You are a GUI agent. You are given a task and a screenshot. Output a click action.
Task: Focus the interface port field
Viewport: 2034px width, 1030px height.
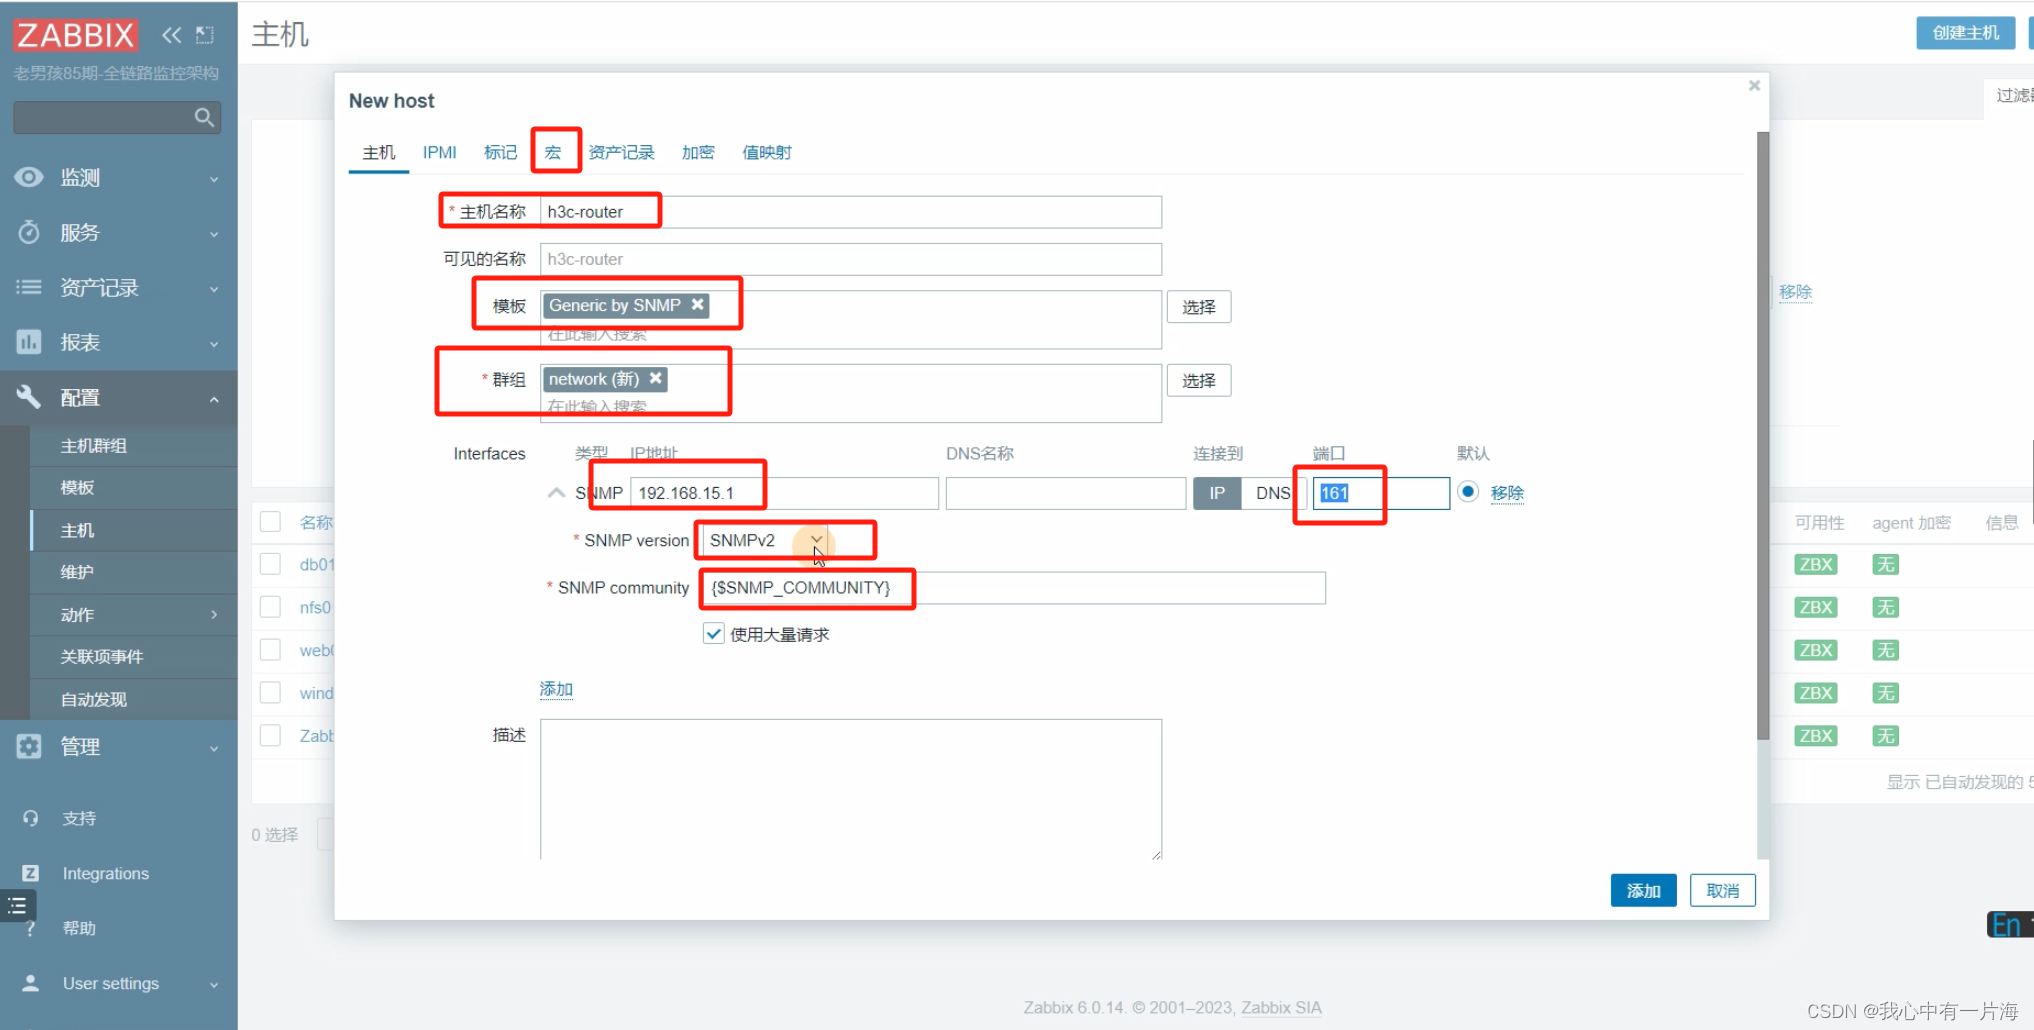1381,493
